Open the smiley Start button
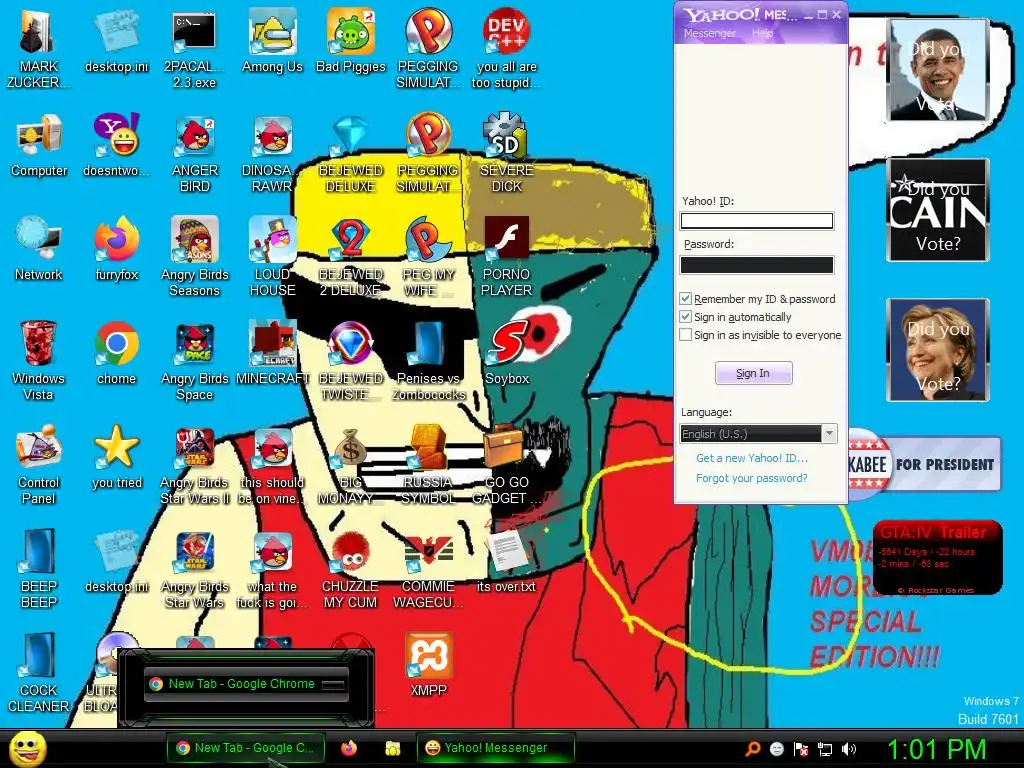Image resolution: width=1024 pixels, height=768 pixels. click(28, 748)
